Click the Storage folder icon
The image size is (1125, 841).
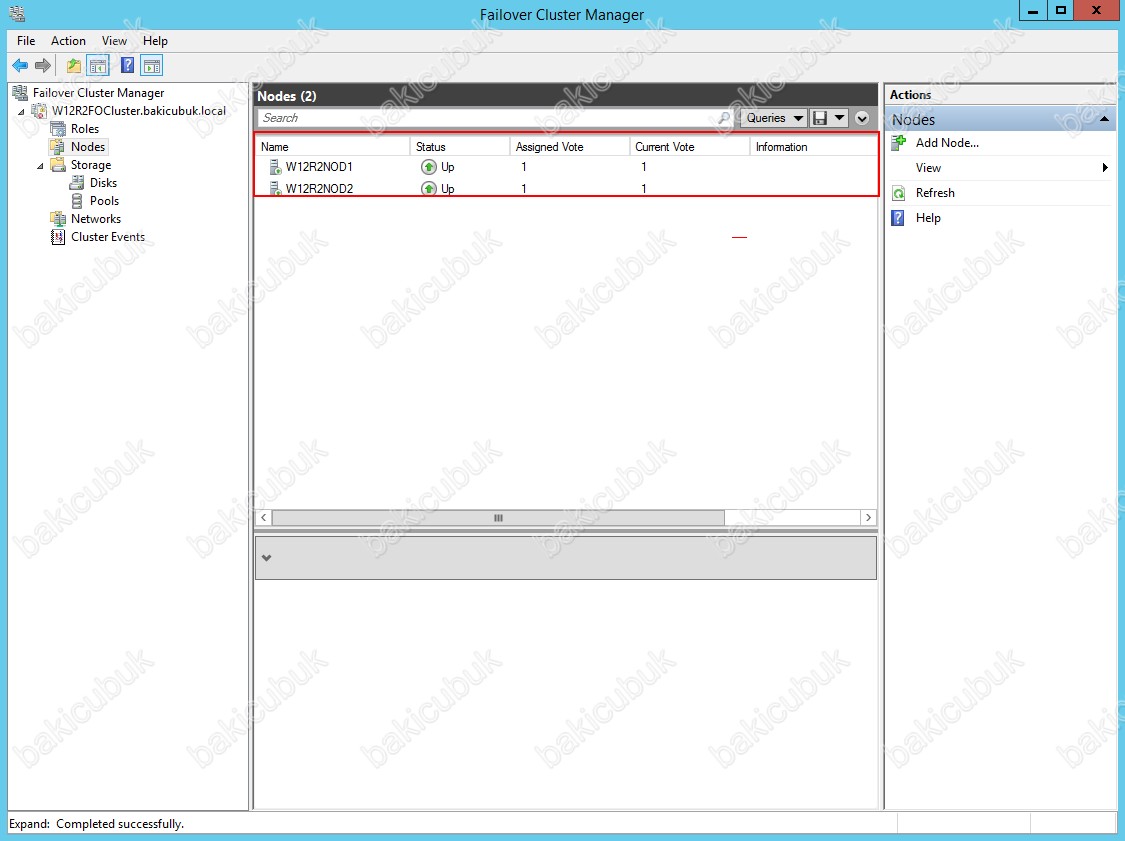pos(58,164)
